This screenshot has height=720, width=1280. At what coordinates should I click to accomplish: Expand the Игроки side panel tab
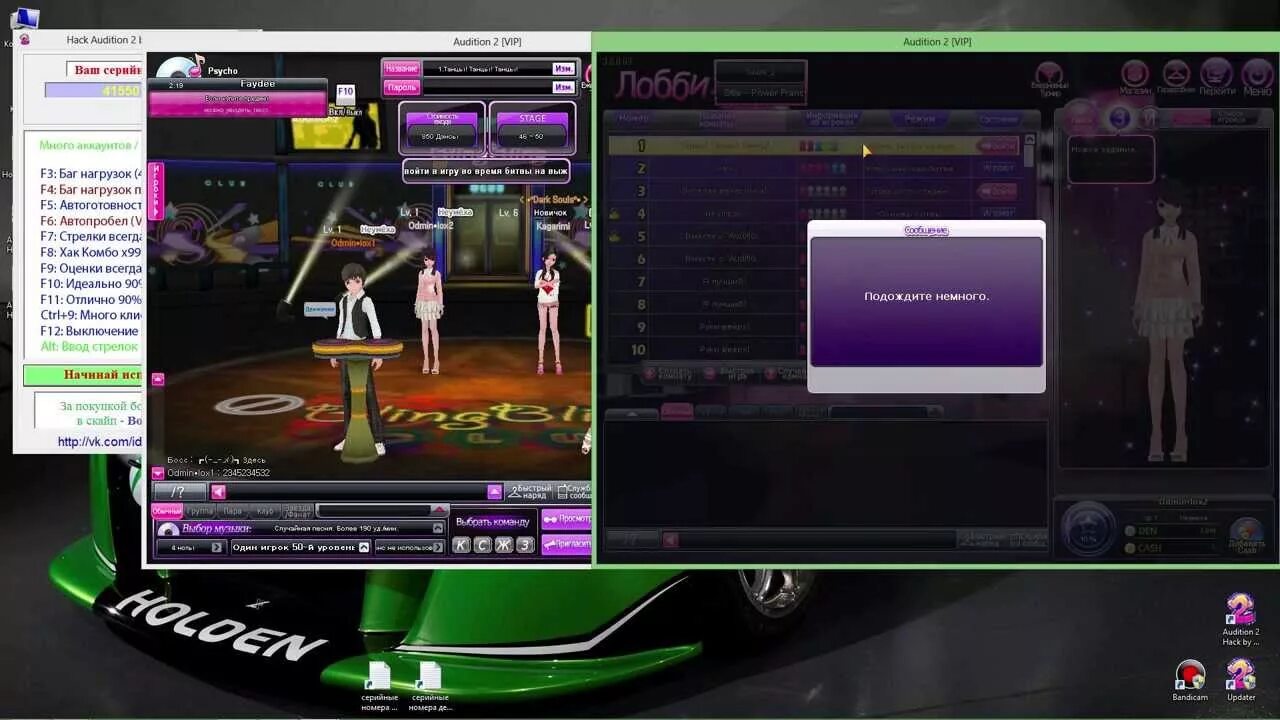(x=156, y=191)
